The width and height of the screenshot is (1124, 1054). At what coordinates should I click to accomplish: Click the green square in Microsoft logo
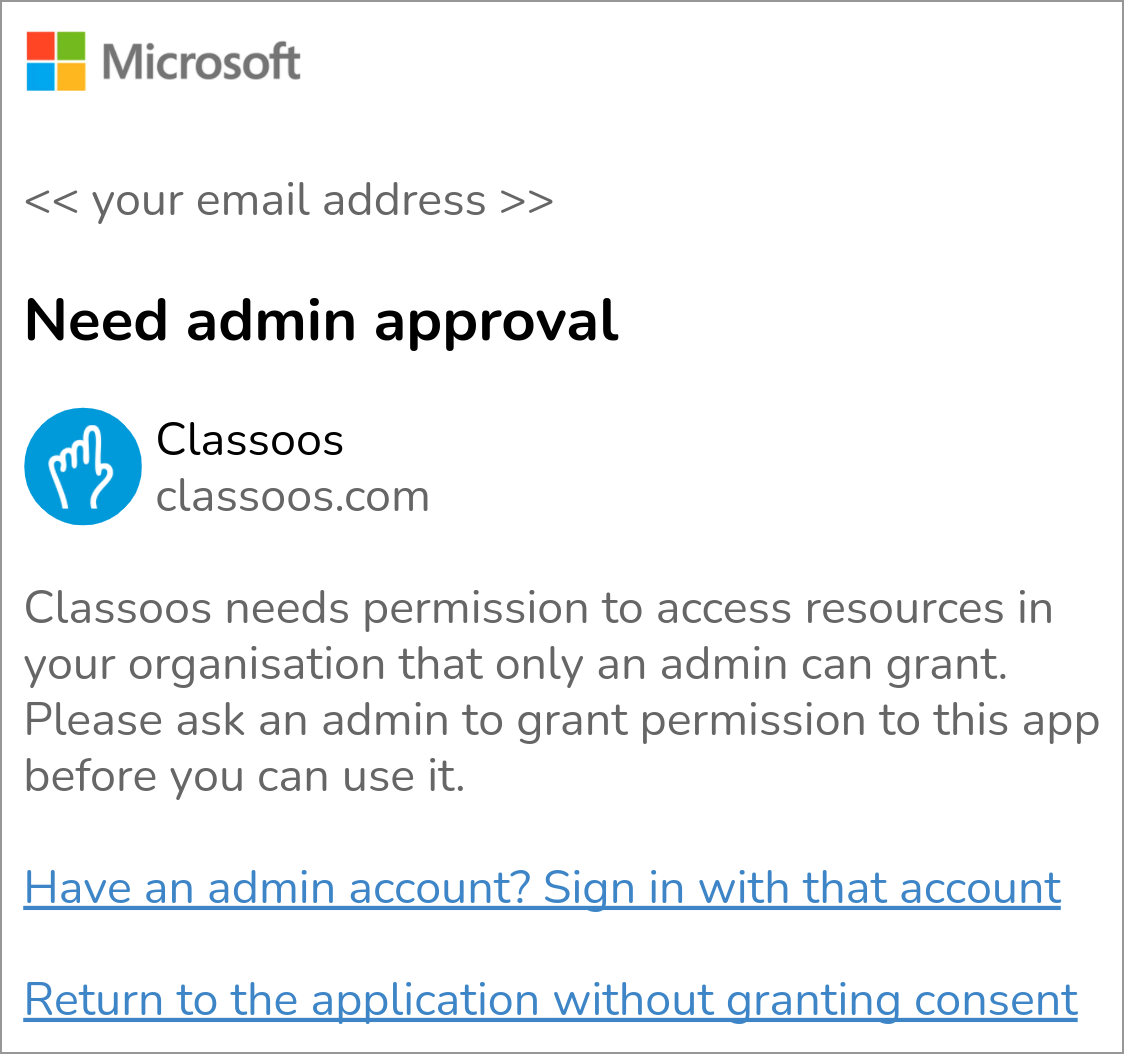[71, 45]
